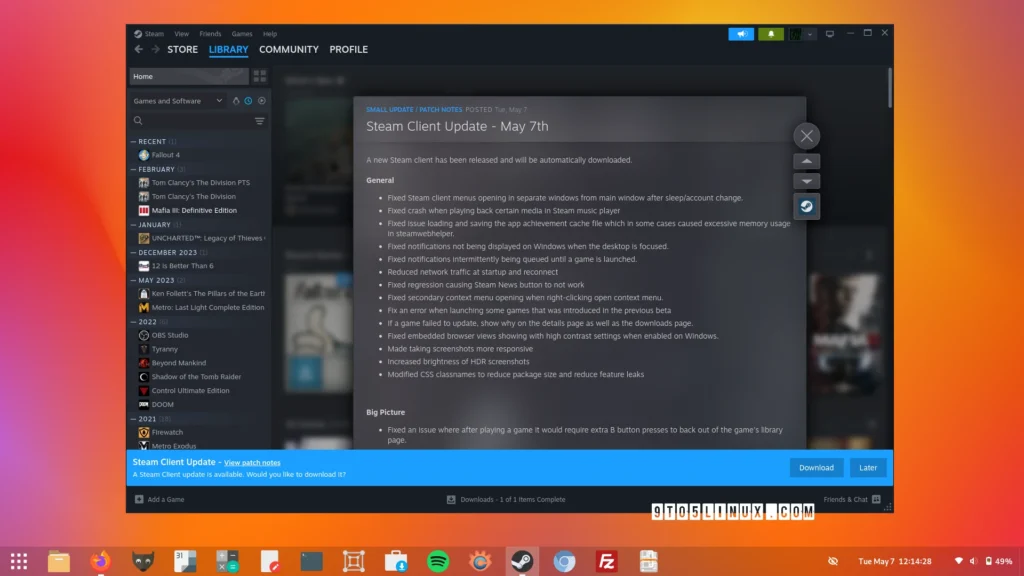Click the Download update button
Screen dimensions: 1024x576
coord(816,468)
